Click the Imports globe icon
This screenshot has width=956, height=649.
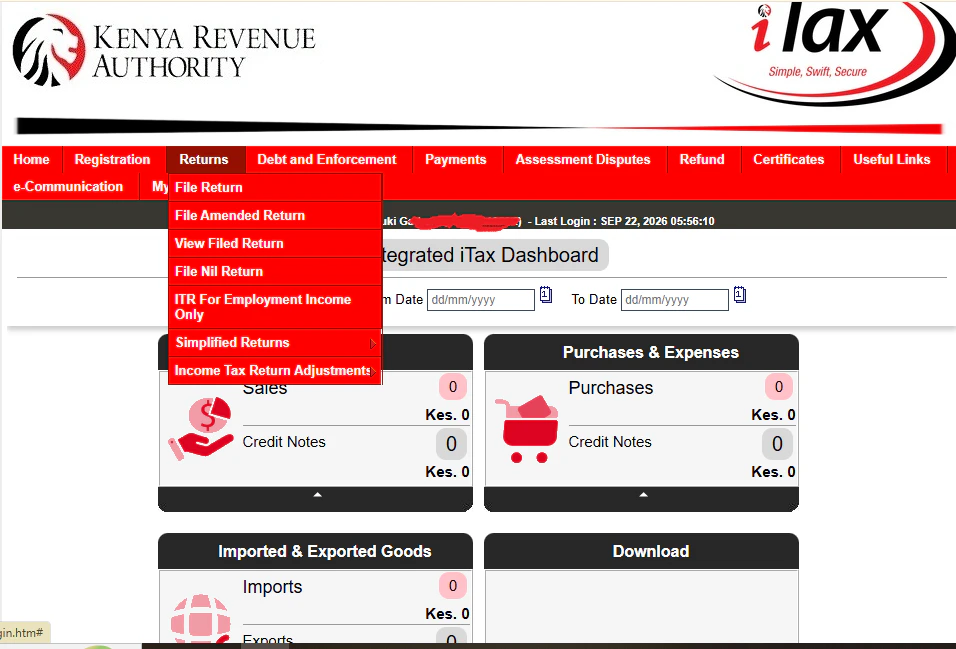201,619
